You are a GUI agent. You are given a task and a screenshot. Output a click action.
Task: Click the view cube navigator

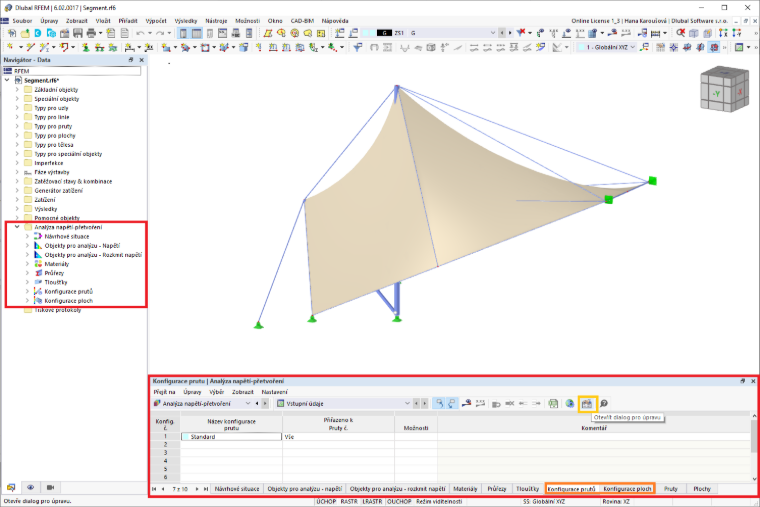click(724, 90)
